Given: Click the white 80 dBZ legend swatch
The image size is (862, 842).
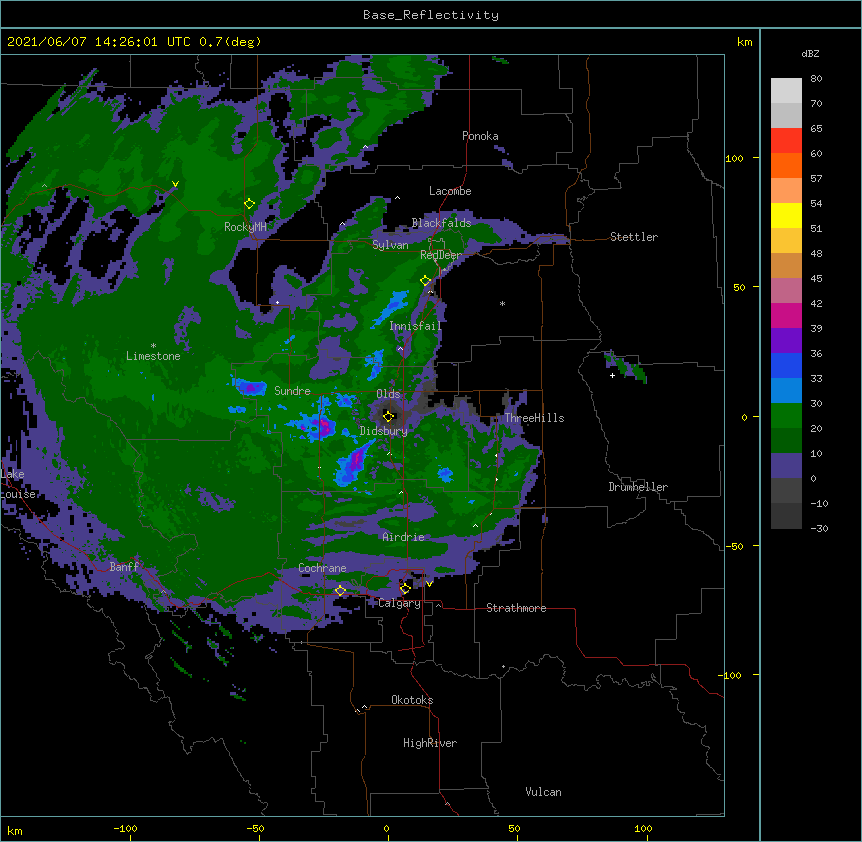Looking at the screenshot, I should pyautogui.click(x=786, y=91).
